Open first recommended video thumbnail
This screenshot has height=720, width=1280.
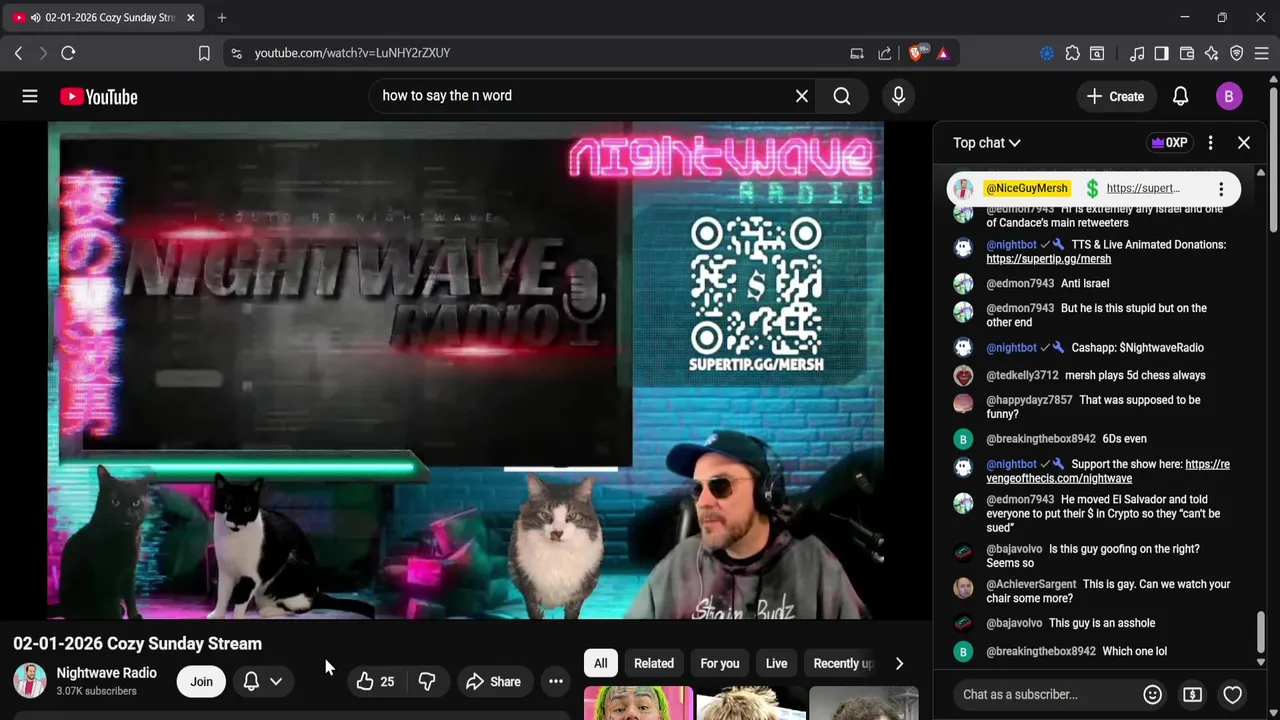(637, 703)
